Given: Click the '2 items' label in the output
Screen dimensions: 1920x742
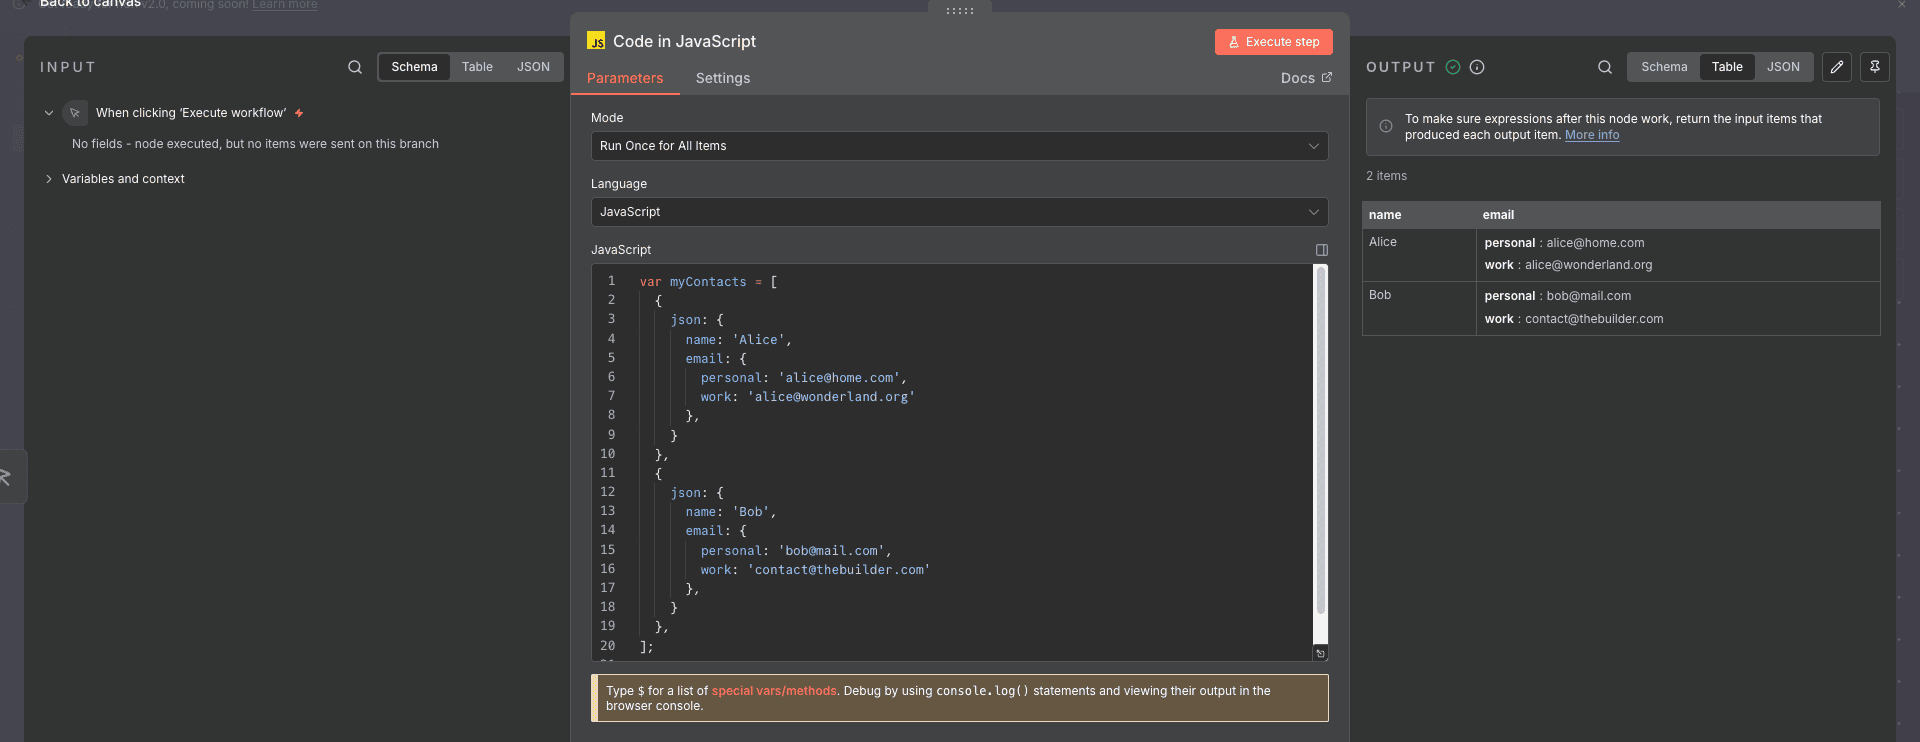Looking at the screenshot, I should [1386, 176].
